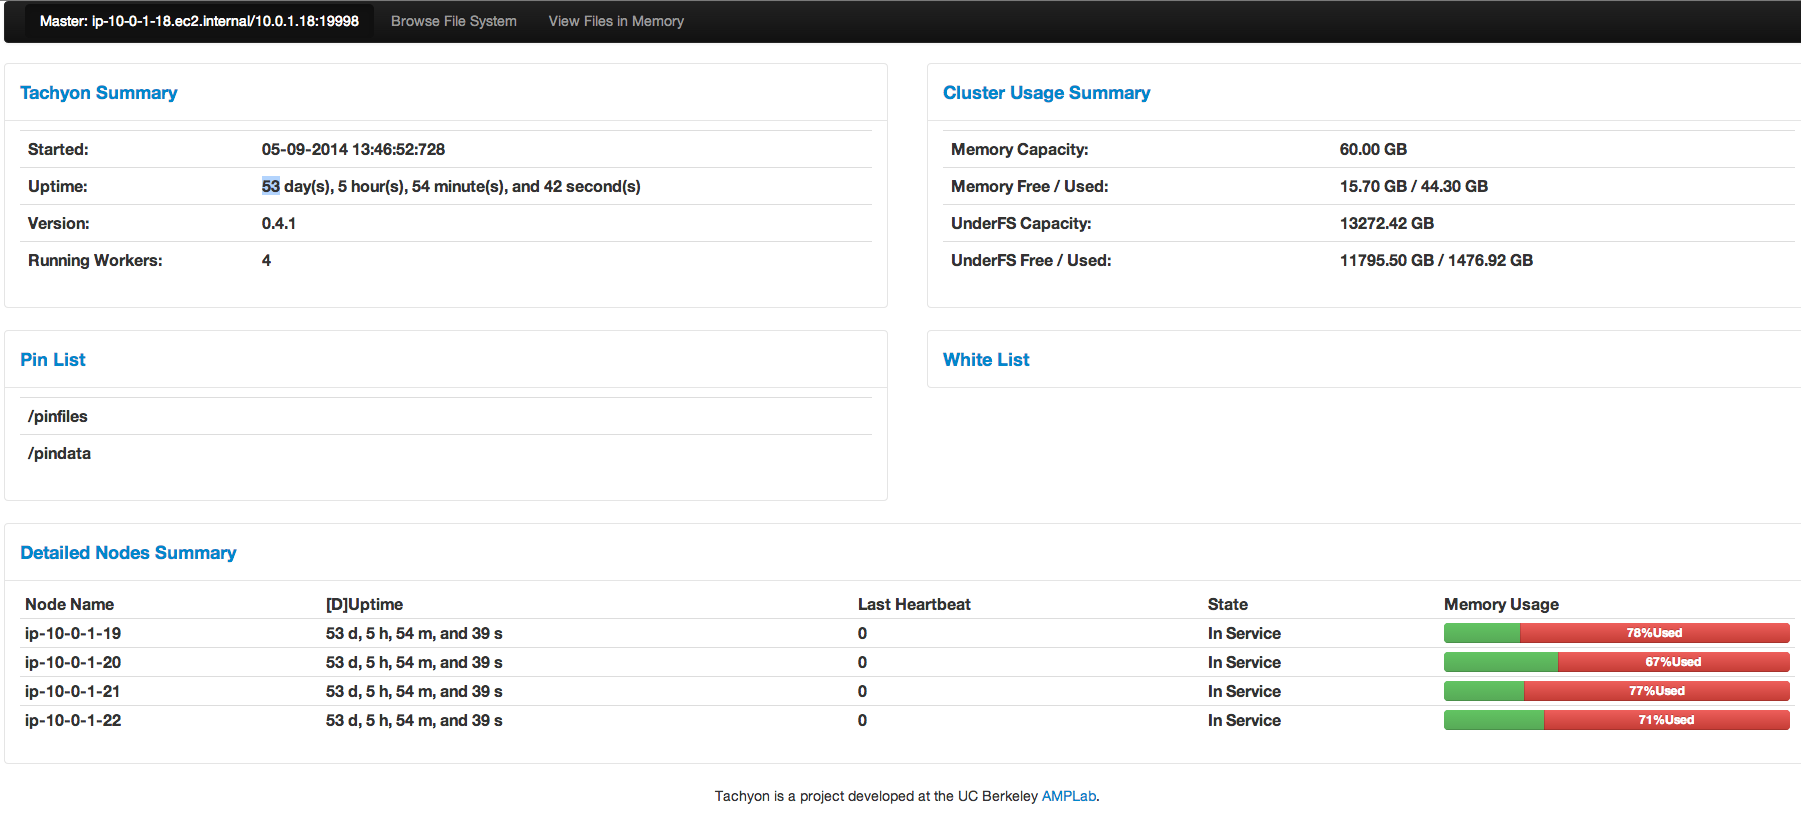Click the Tachyon Summary heading

pyautogui.click(x=98, y=93)
